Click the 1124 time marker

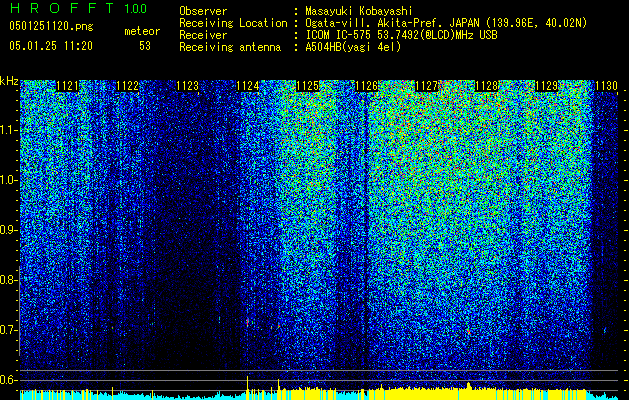coord(248,86)
